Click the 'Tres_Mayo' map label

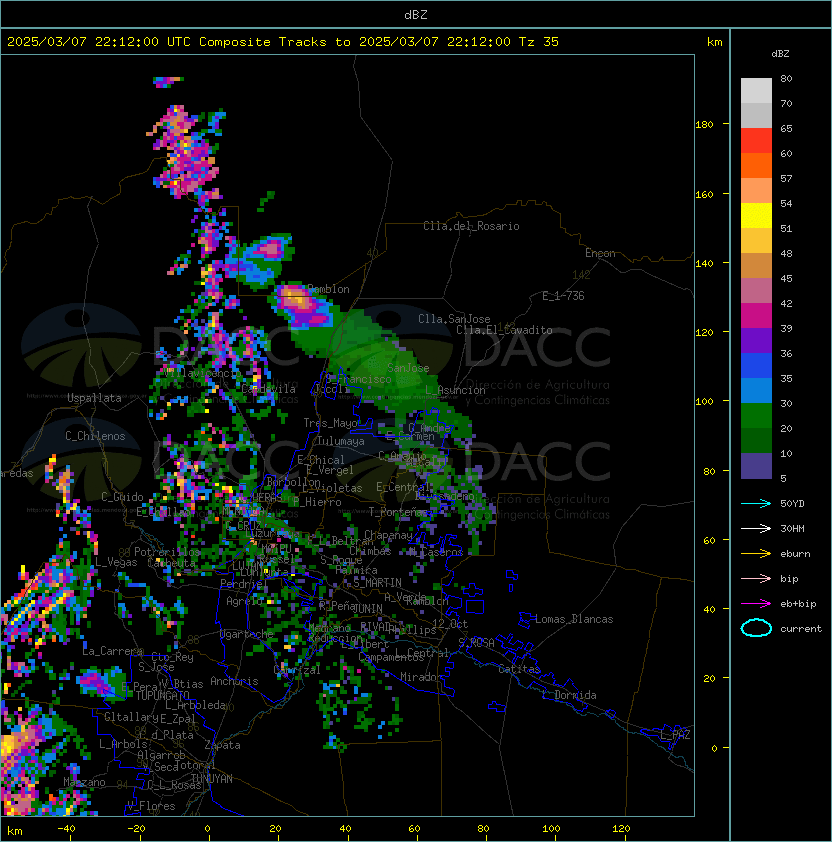click(x=330, y=423)
